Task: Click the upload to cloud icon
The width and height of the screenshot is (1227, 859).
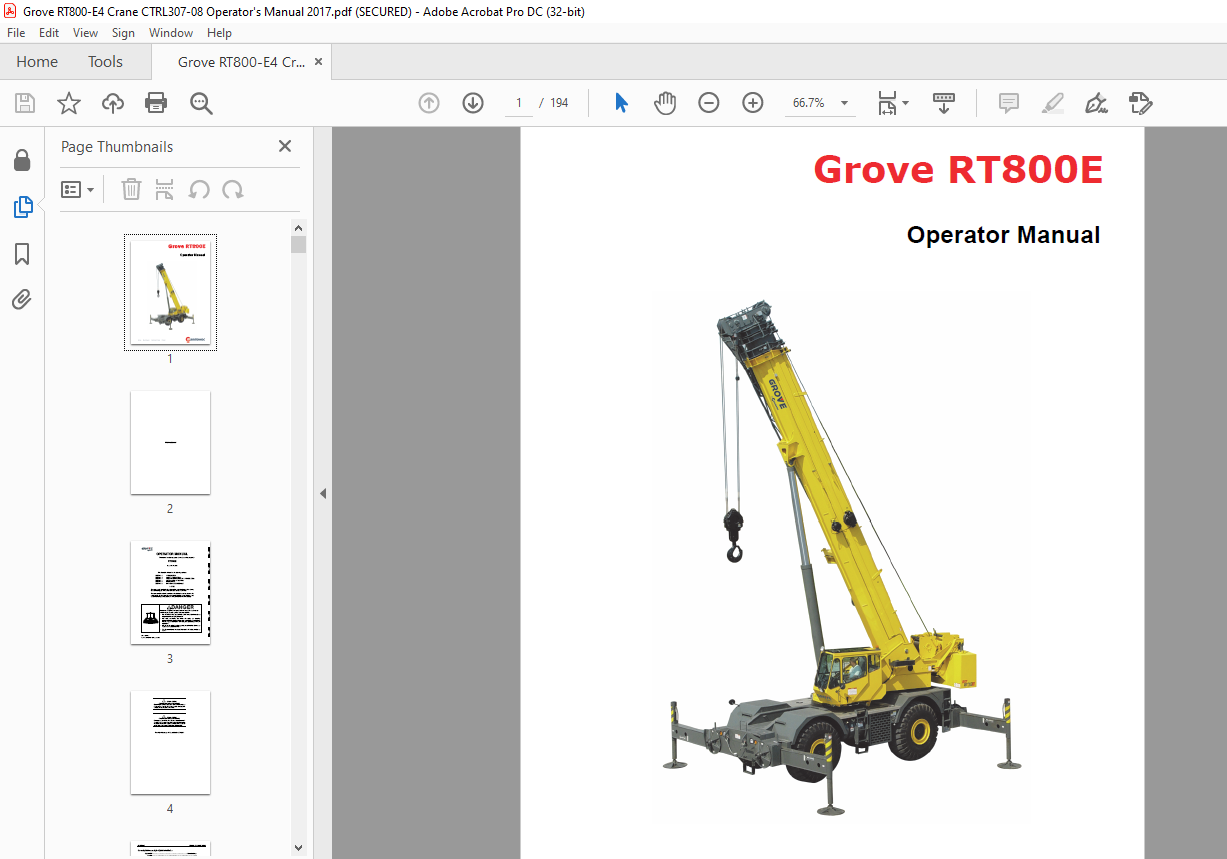Action: (113, 103)
